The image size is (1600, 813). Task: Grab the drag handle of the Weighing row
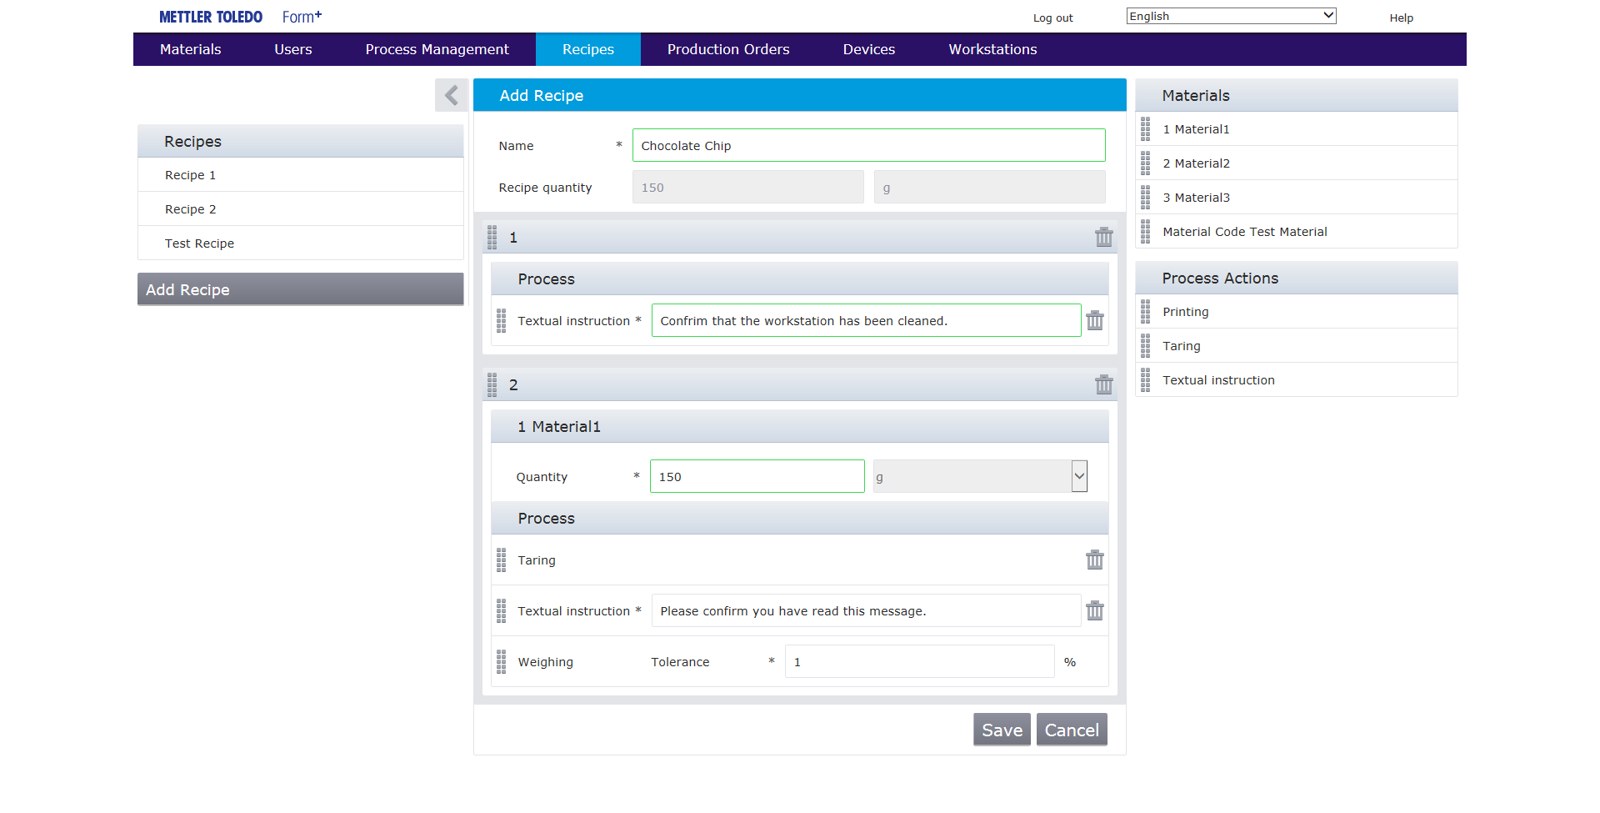[501, 662]
